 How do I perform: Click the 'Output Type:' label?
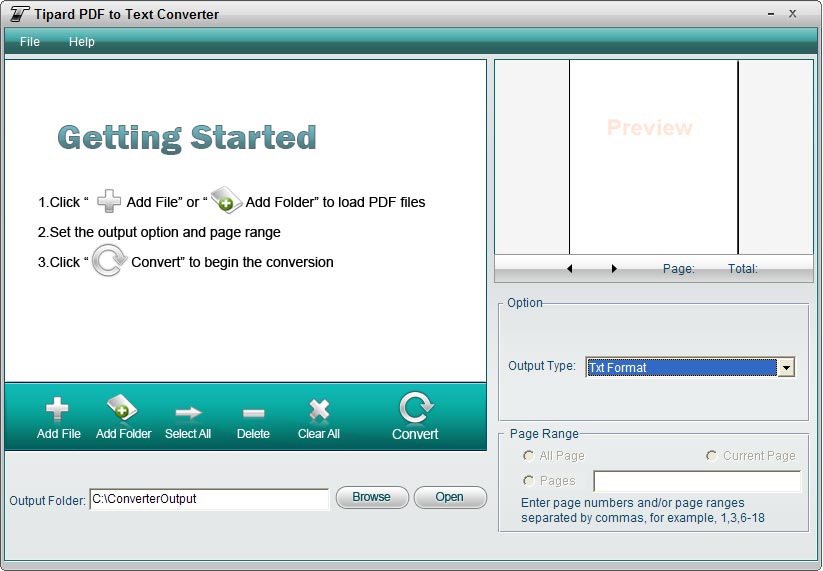click(x=542, y=366)
